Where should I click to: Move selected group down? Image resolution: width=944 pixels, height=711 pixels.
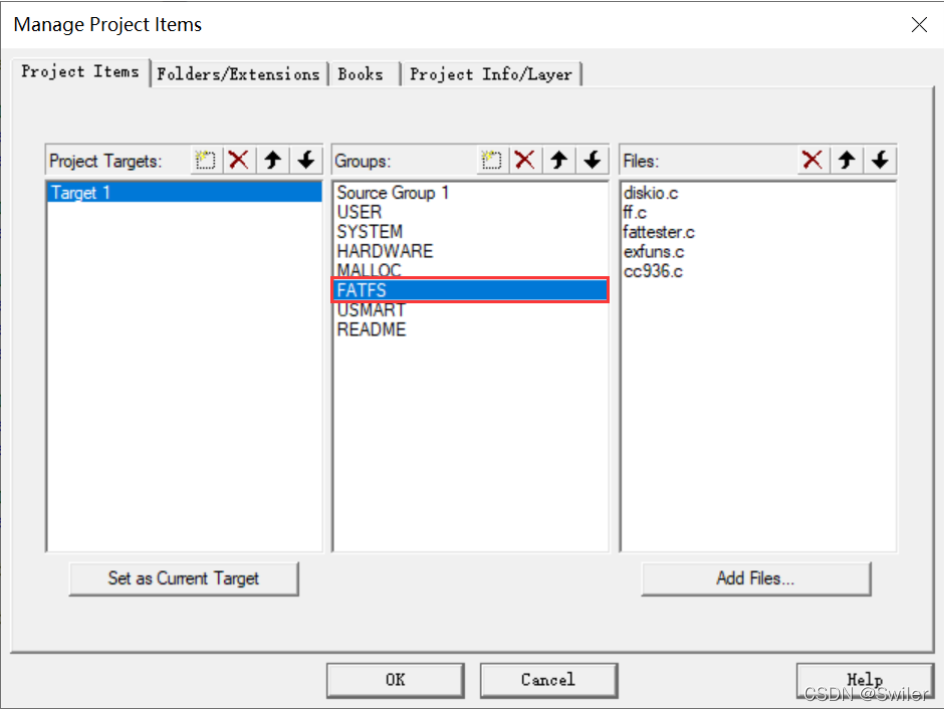(x=592, y=160)
